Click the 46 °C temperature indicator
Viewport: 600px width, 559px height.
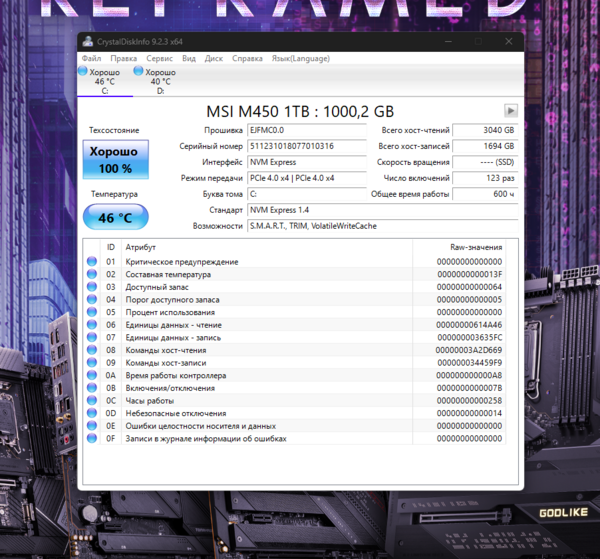(116, 217)
